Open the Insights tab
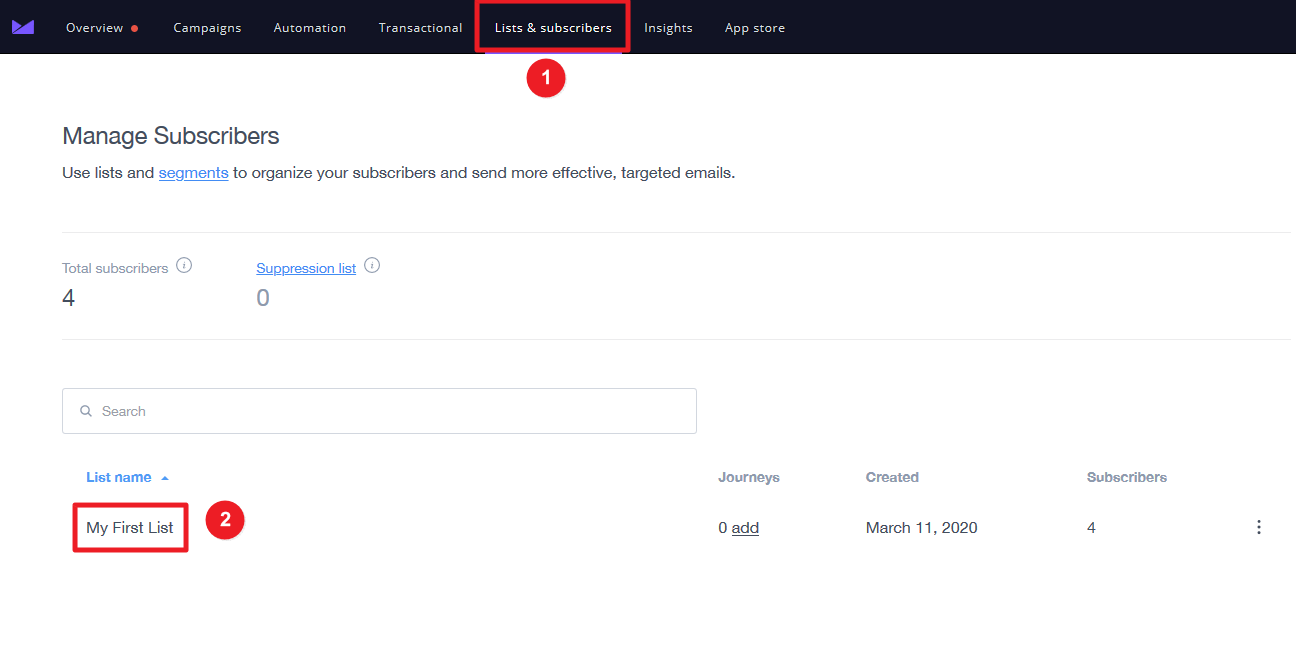Viewport: 1296px width, 646px height. 668,27
